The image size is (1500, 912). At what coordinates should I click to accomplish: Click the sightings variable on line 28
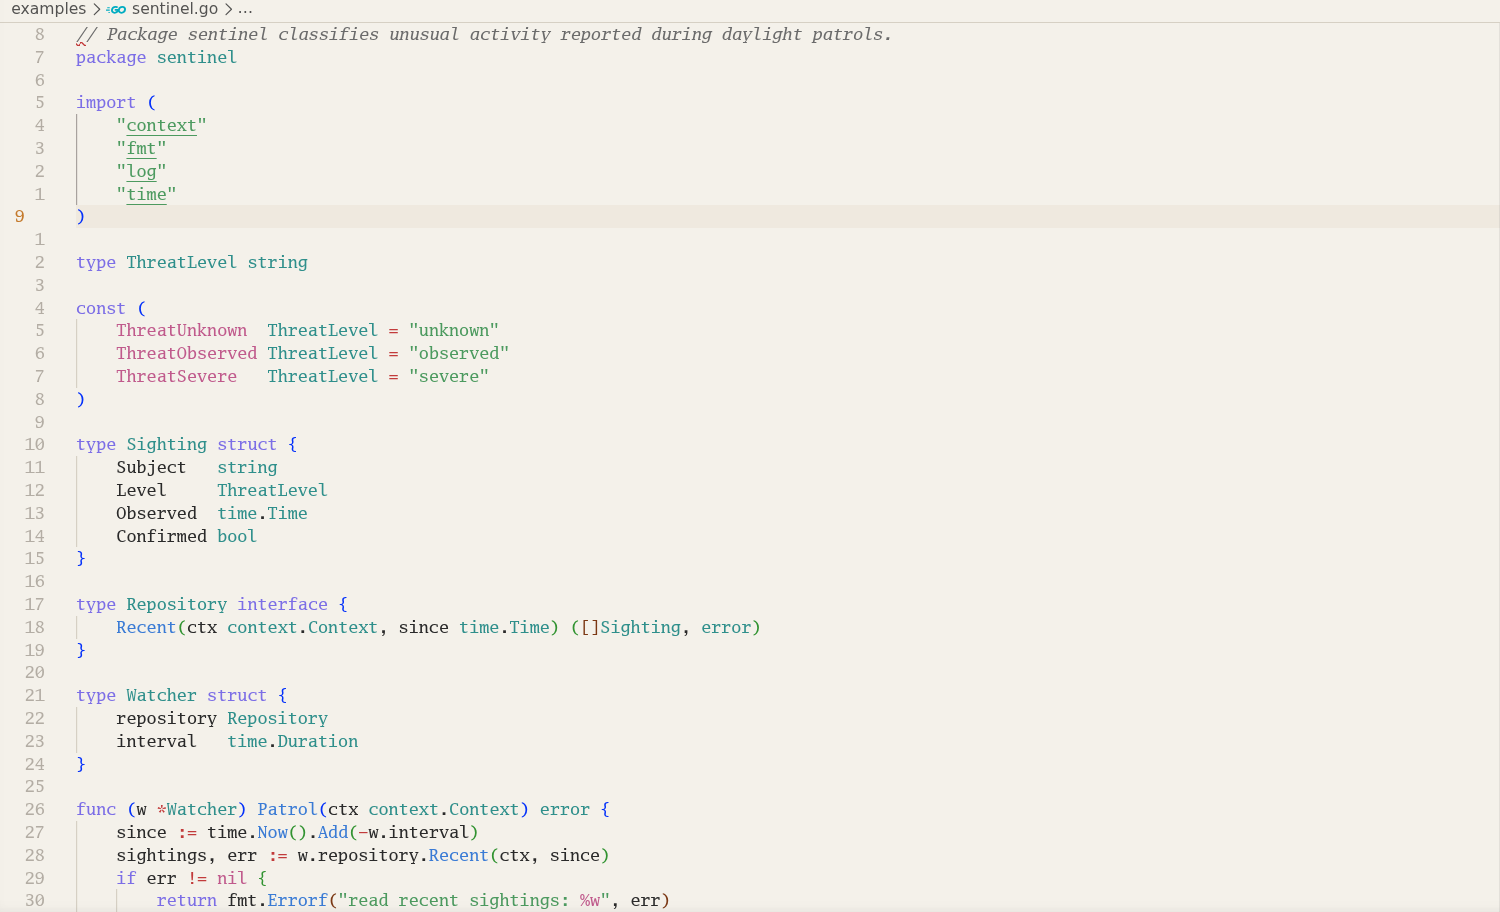161,855
